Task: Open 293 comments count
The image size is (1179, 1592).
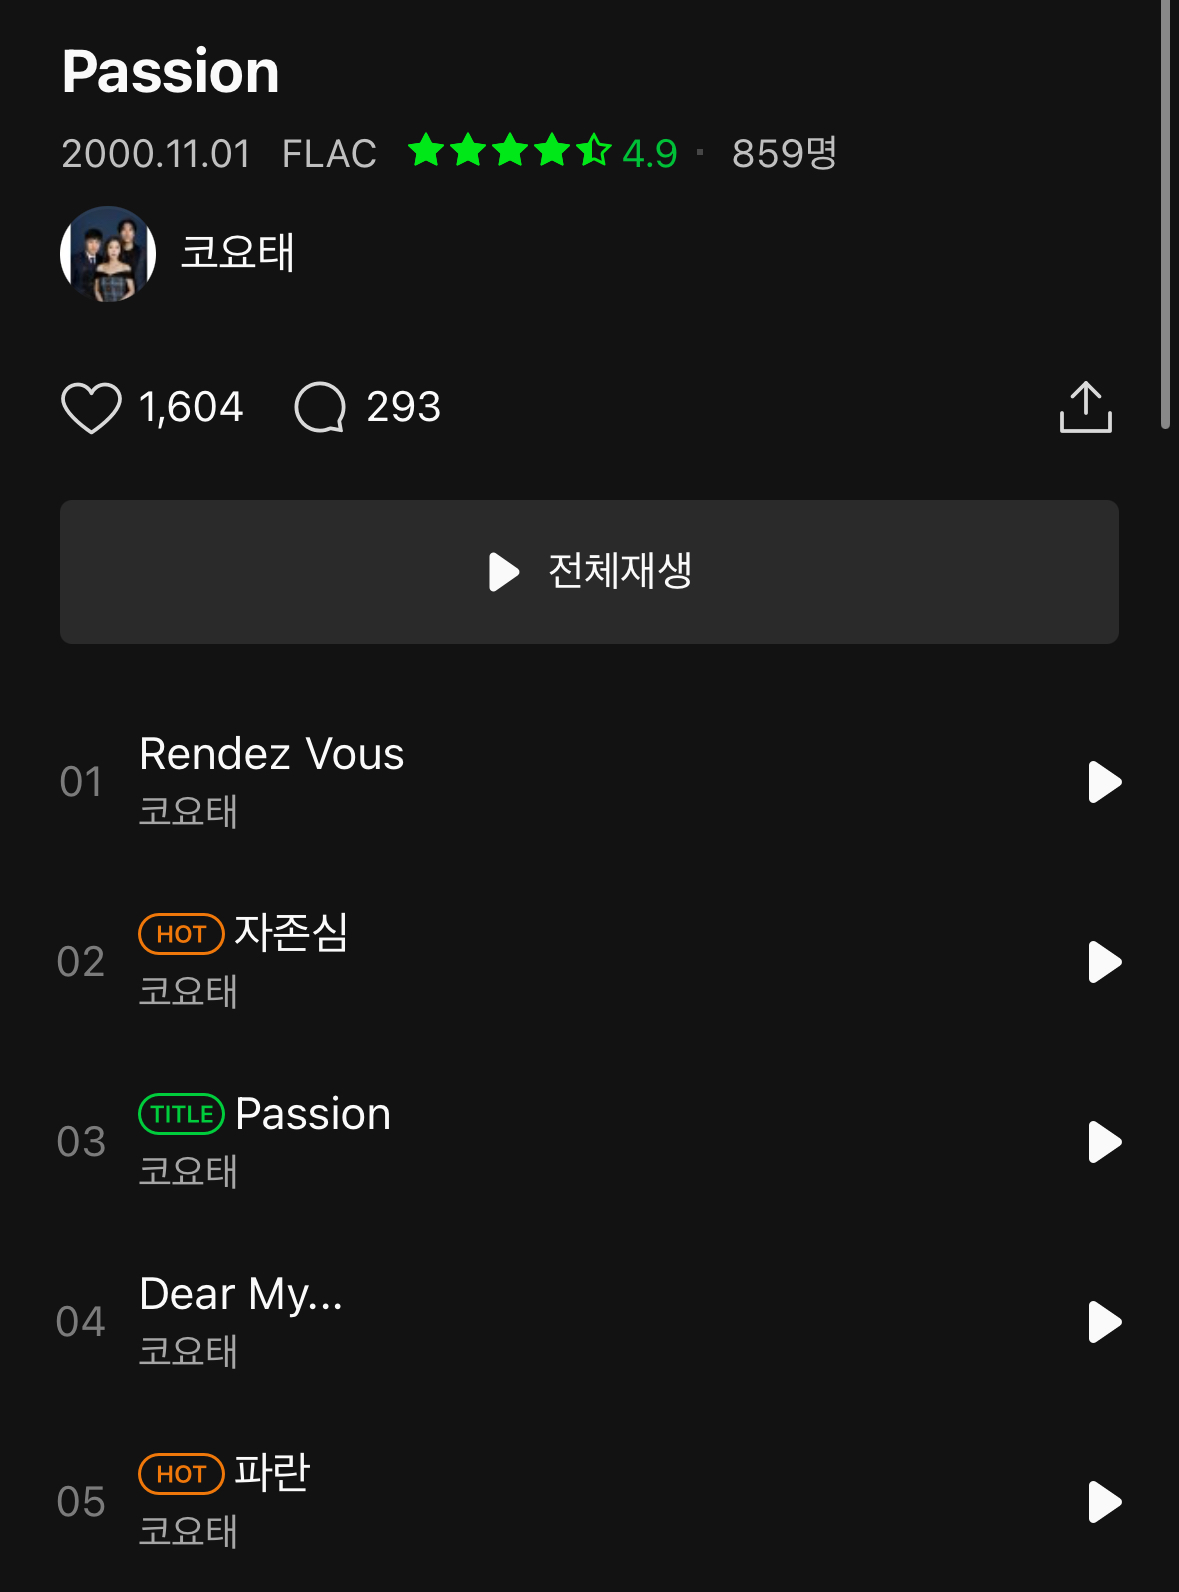Action: [403, 407]
